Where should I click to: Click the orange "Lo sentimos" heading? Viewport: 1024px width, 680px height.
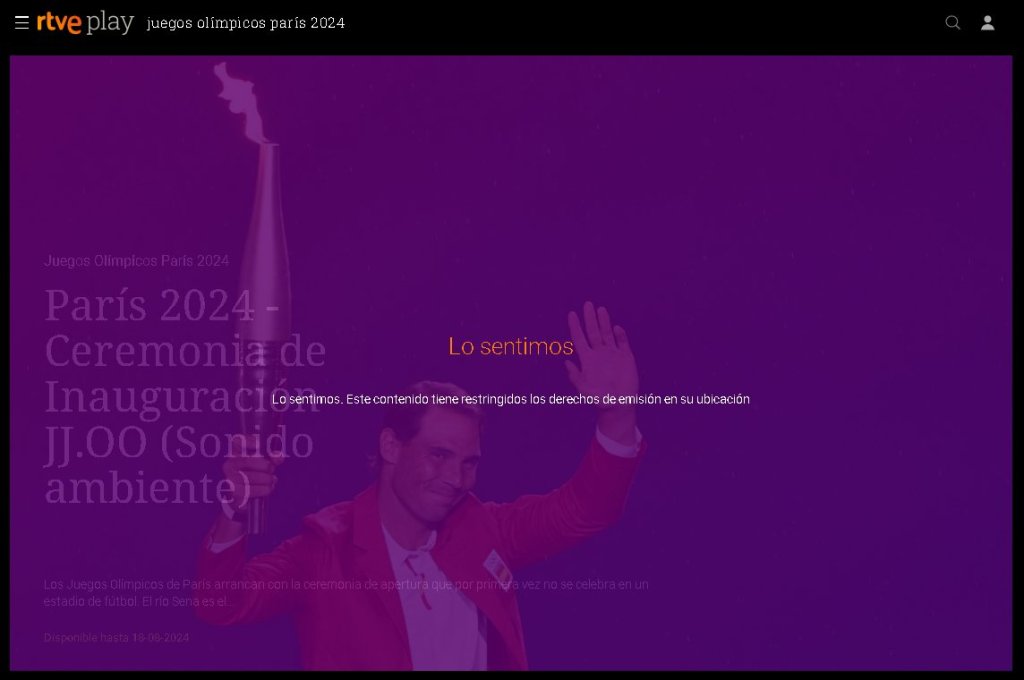coord(510,346)
